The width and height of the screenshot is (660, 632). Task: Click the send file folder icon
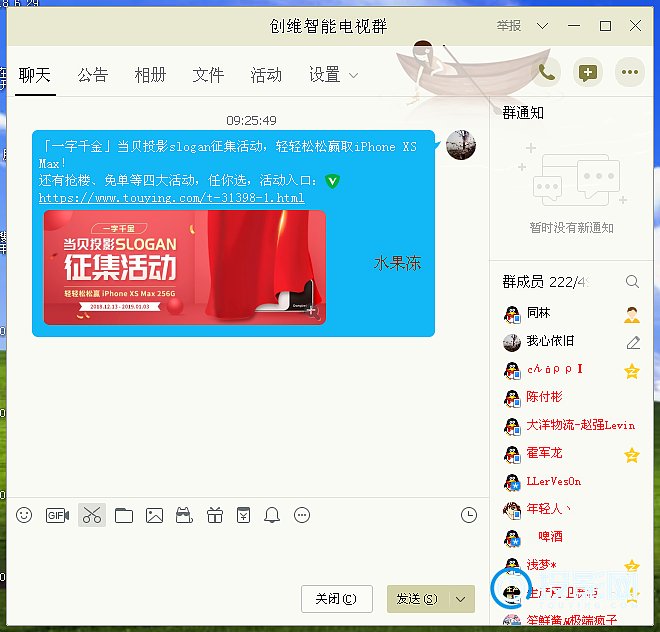coord(123,515)
